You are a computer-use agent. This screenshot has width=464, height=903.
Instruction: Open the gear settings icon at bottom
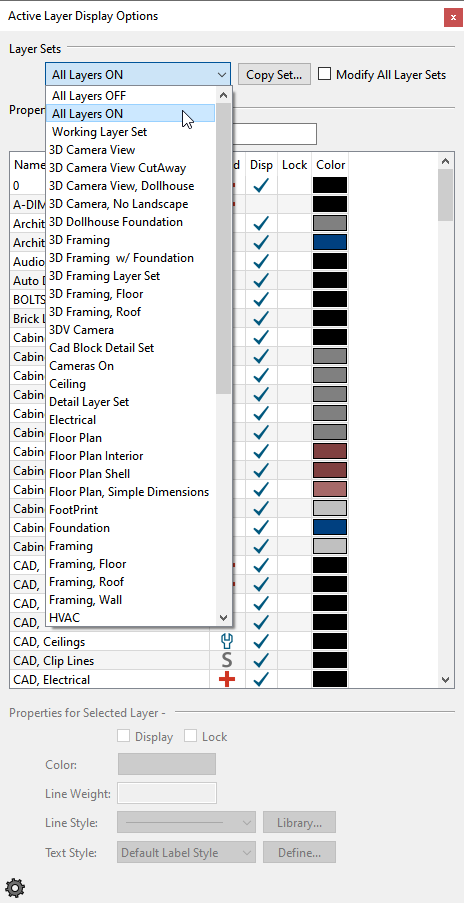click(14, 886)
